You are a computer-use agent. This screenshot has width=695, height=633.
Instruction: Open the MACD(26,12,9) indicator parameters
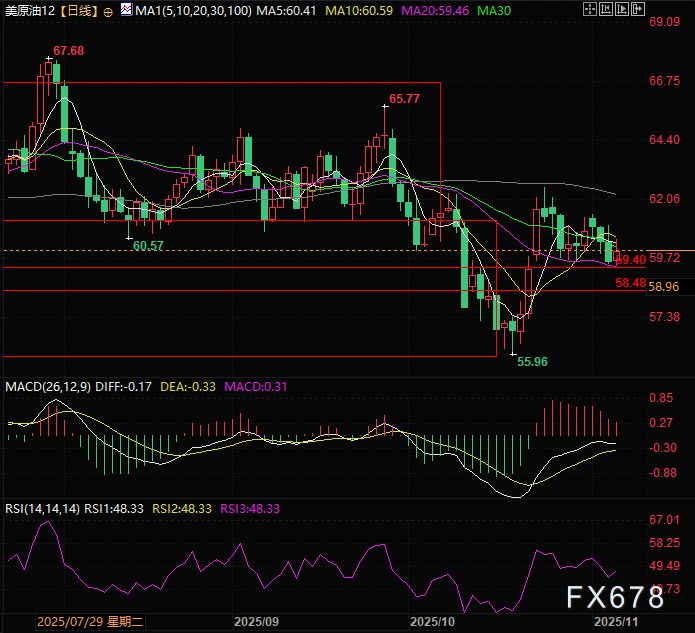tap(47, 386)
